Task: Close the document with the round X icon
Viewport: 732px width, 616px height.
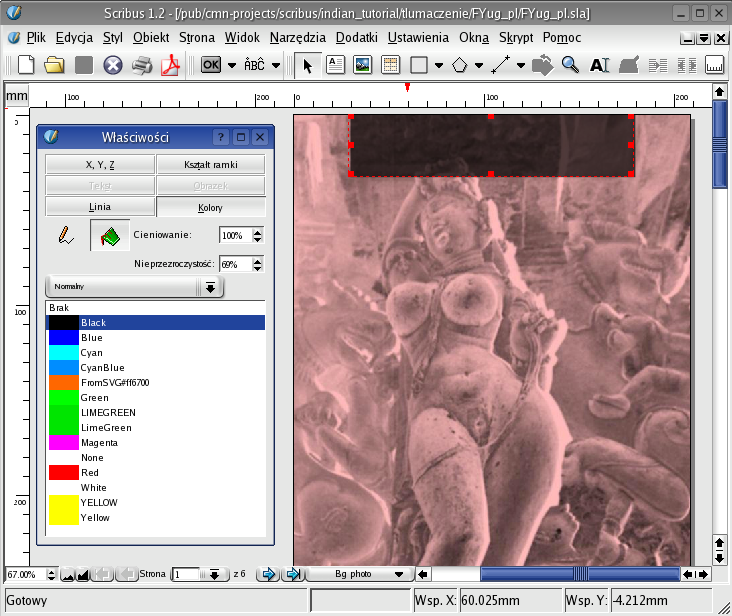Action: click(113, 65)
